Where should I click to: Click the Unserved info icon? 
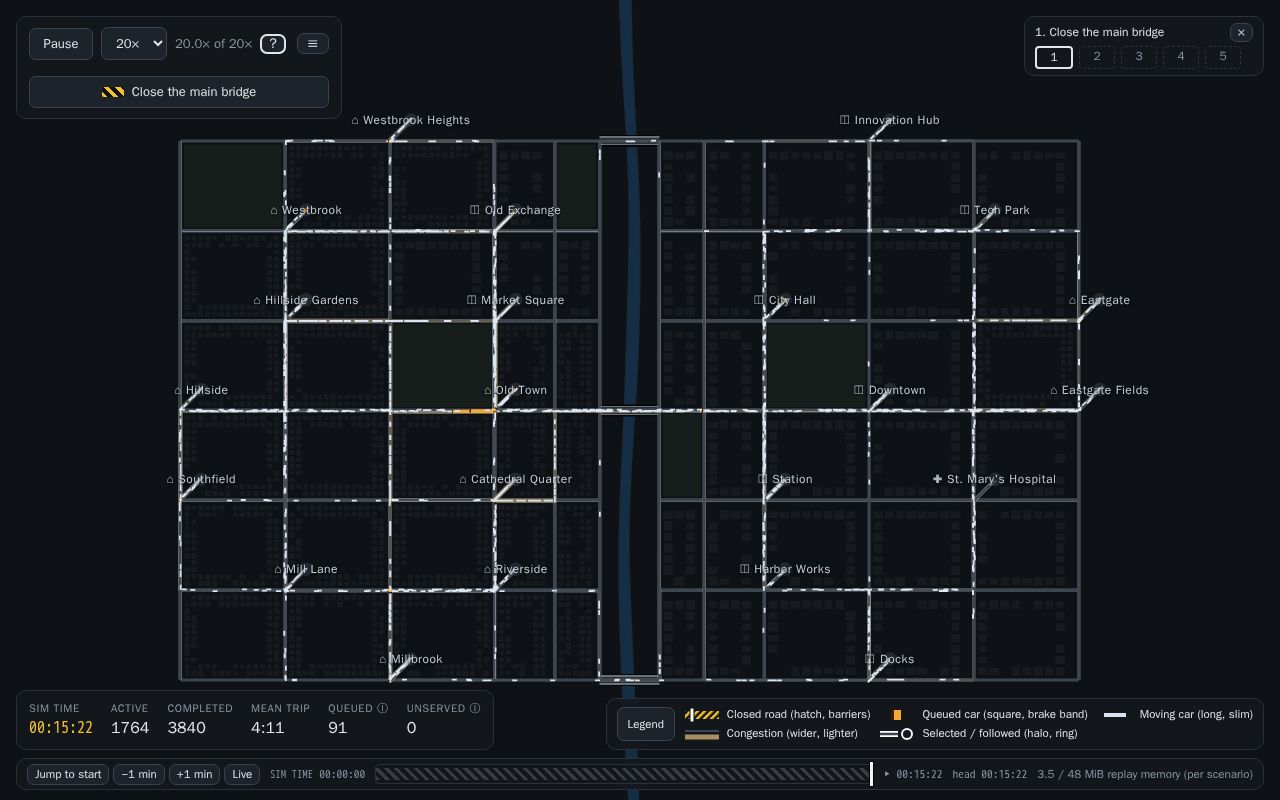coord(475,708)
